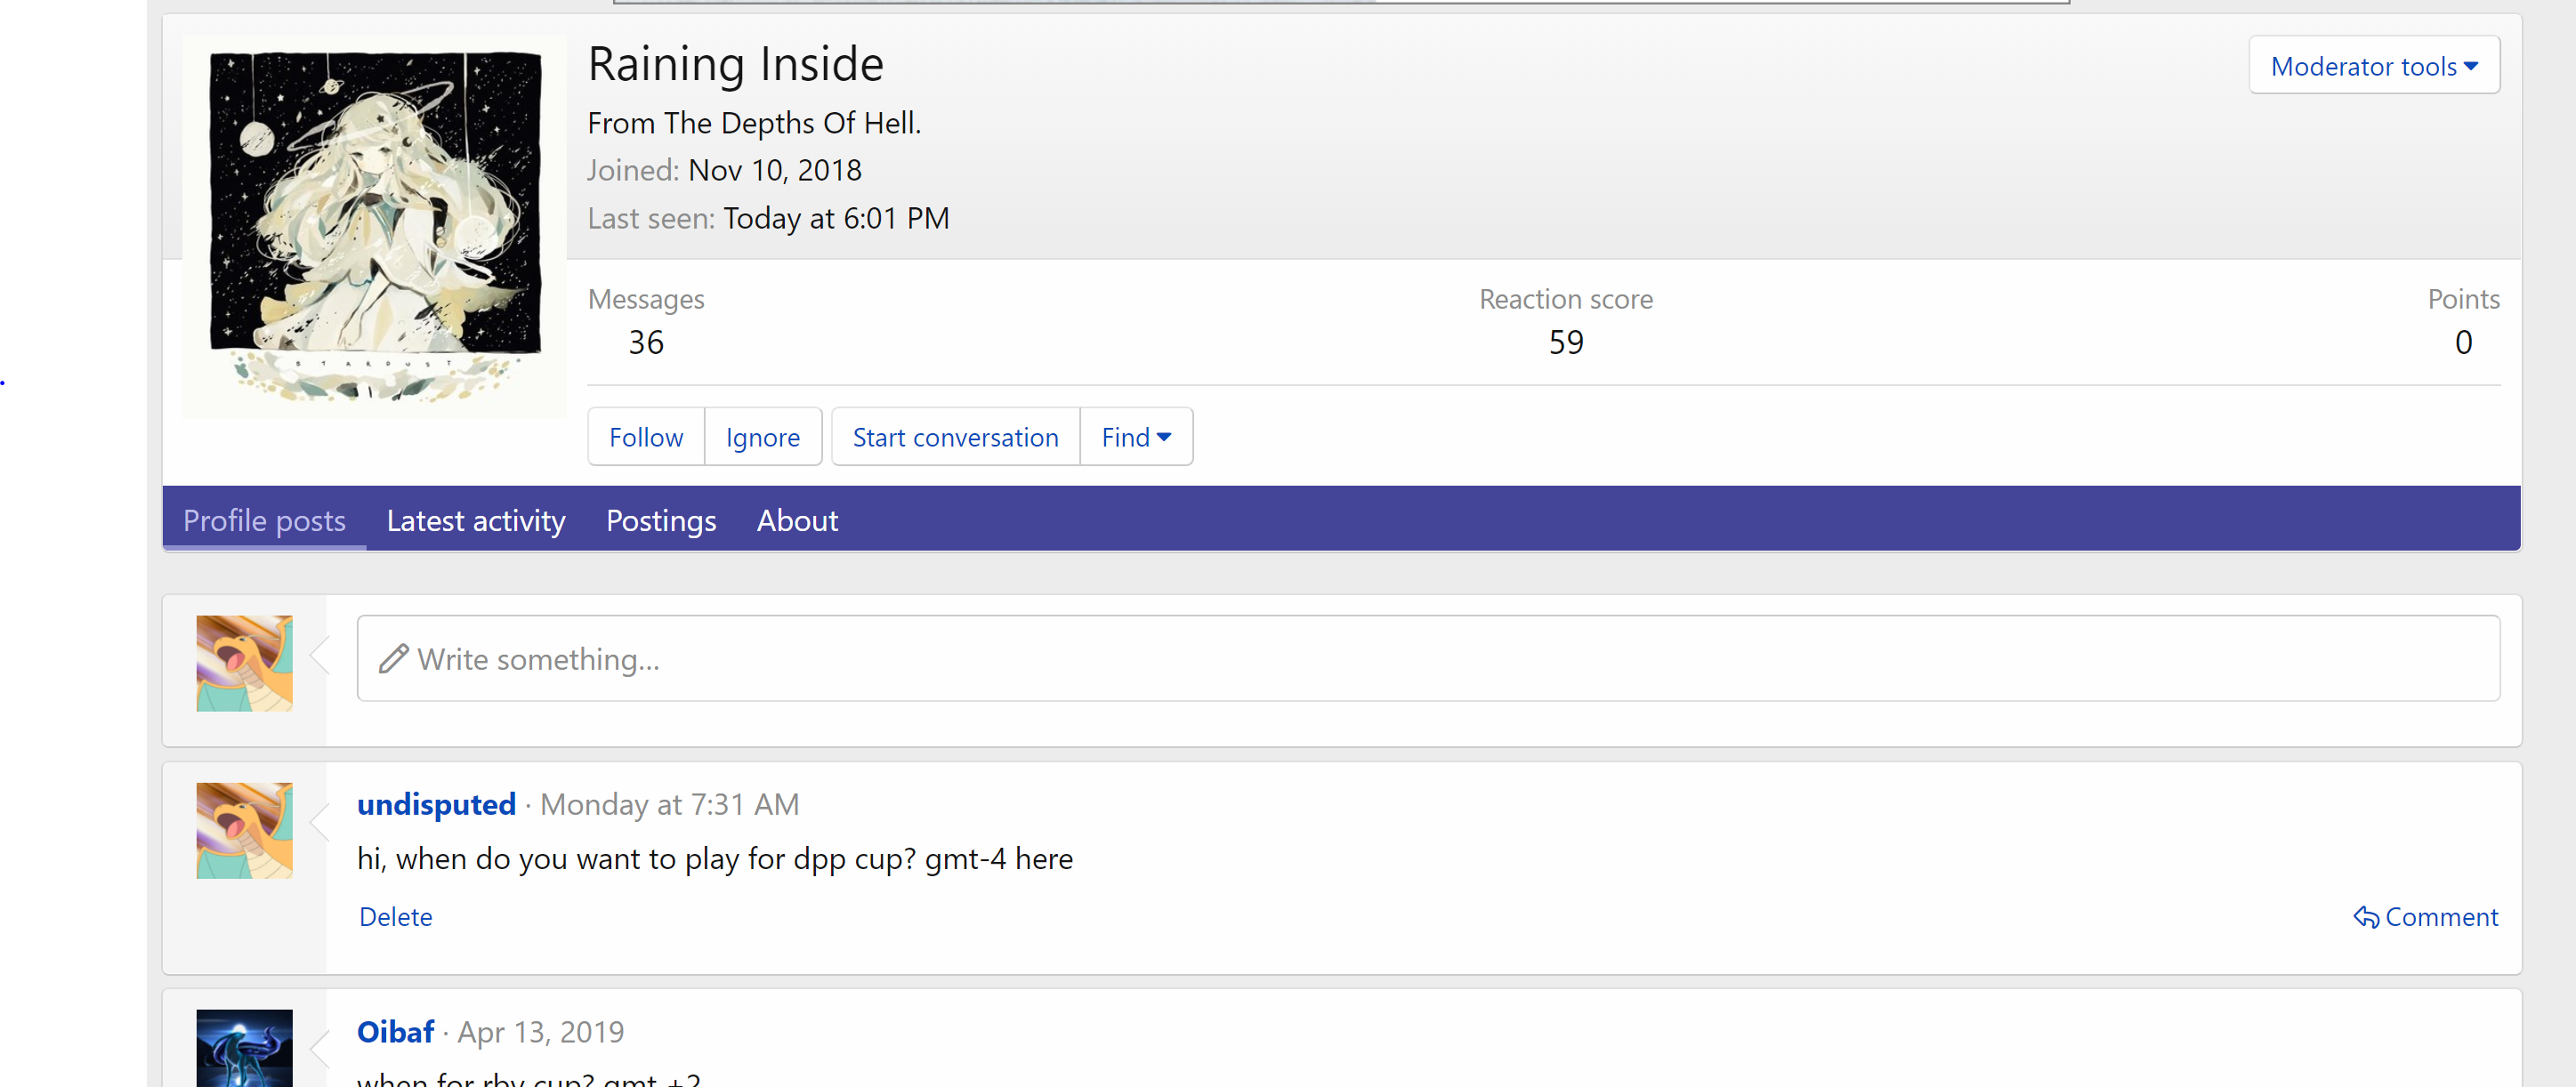Select the Profile posts tab
Image resolution: width=2576 pixels, height=1087 pixels.
click(x=264, y=520)
